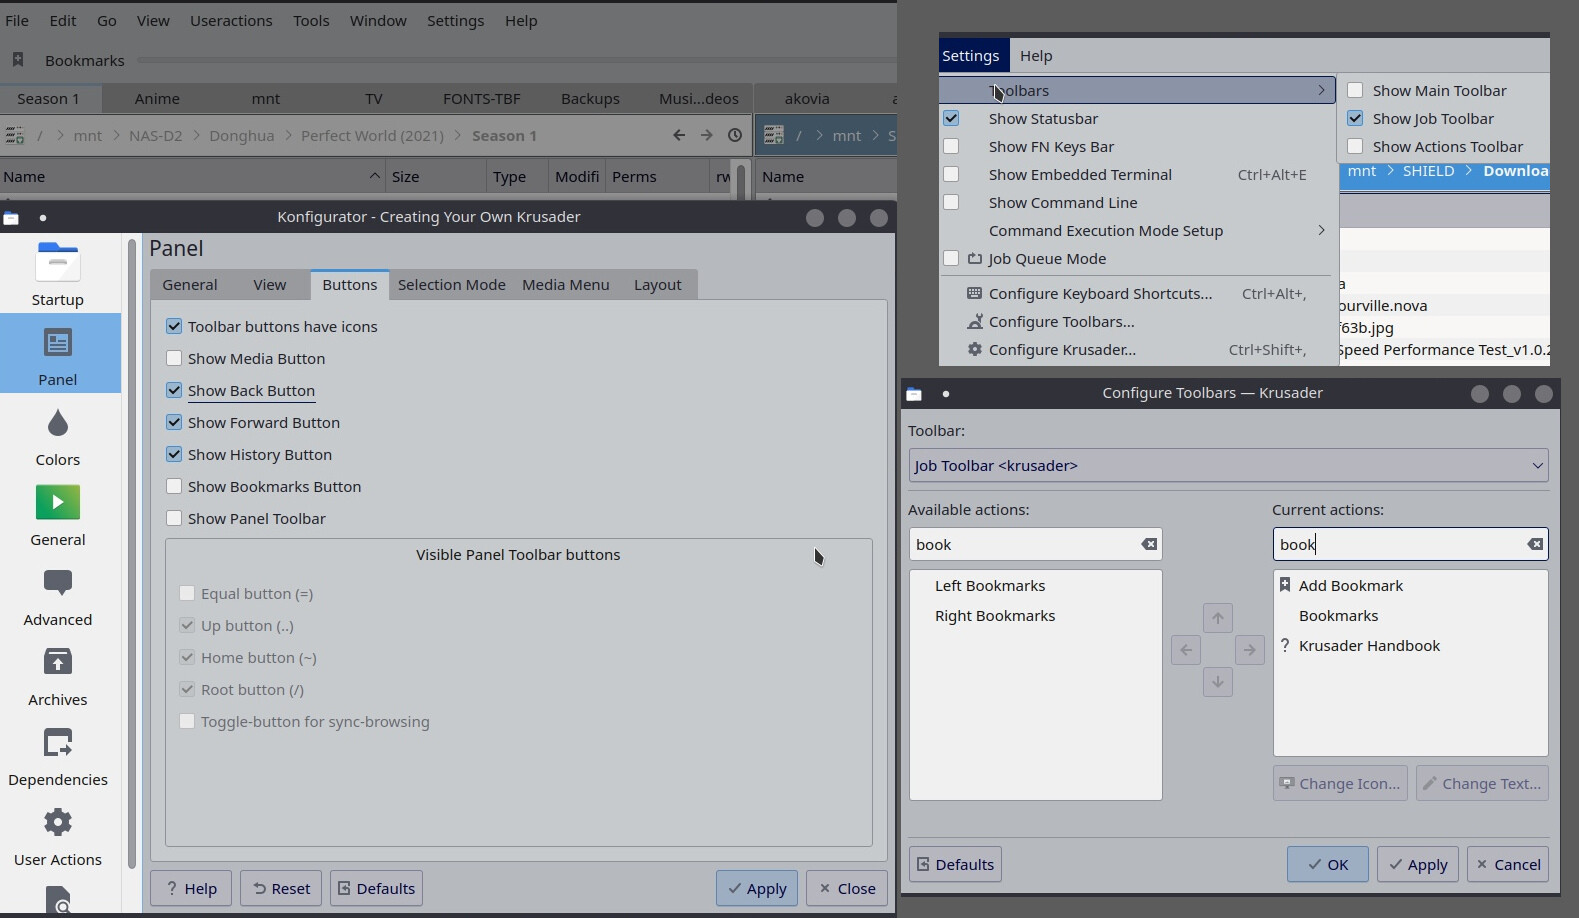Click Cancel in Configure Toolbars dialog
The image size is (1579, 918).
point(1507,864)
